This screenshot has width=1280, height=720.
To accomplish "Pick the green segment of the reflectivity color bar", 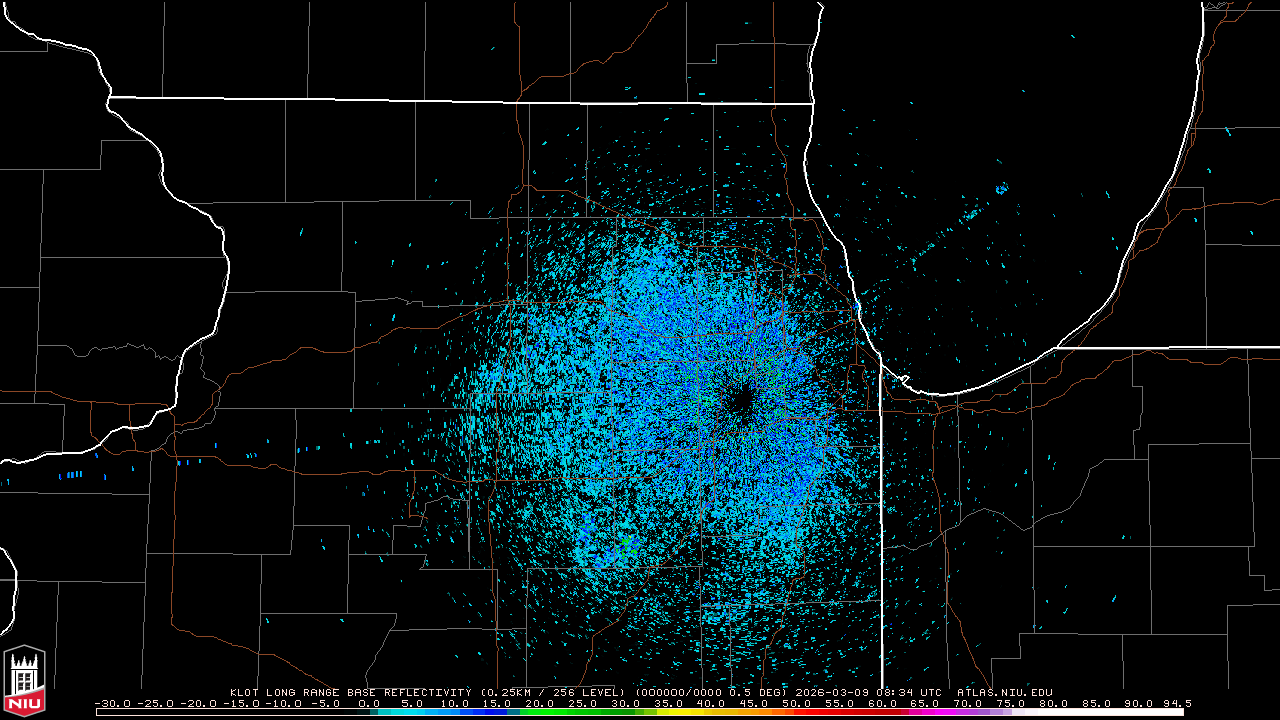I will coord(575,712).
